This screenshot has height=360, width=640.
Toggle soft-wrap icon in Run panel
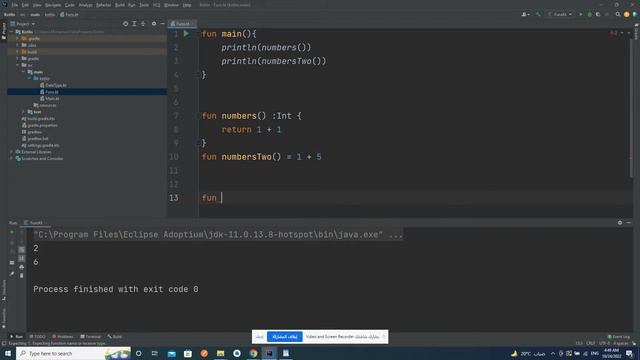(x=22, y=249)
